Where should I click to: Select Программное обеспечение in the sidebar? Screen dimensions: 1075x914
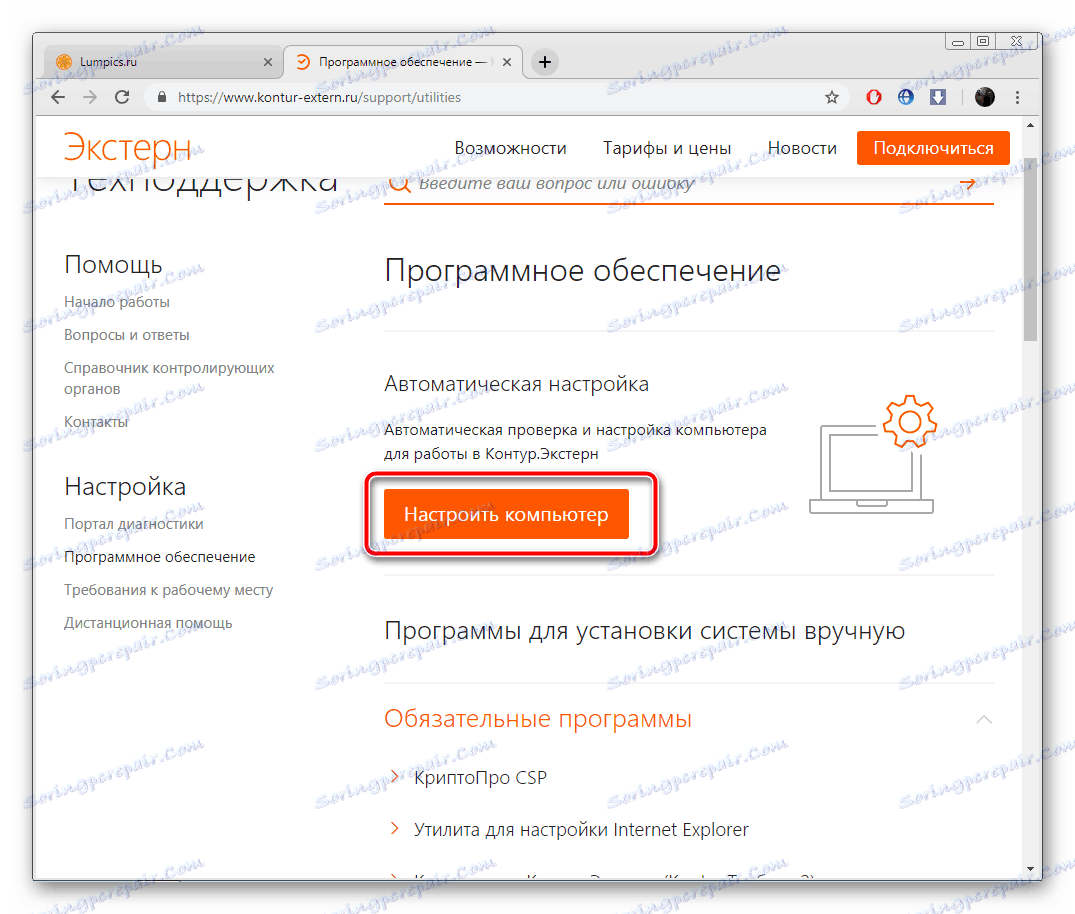click(159, 557)
